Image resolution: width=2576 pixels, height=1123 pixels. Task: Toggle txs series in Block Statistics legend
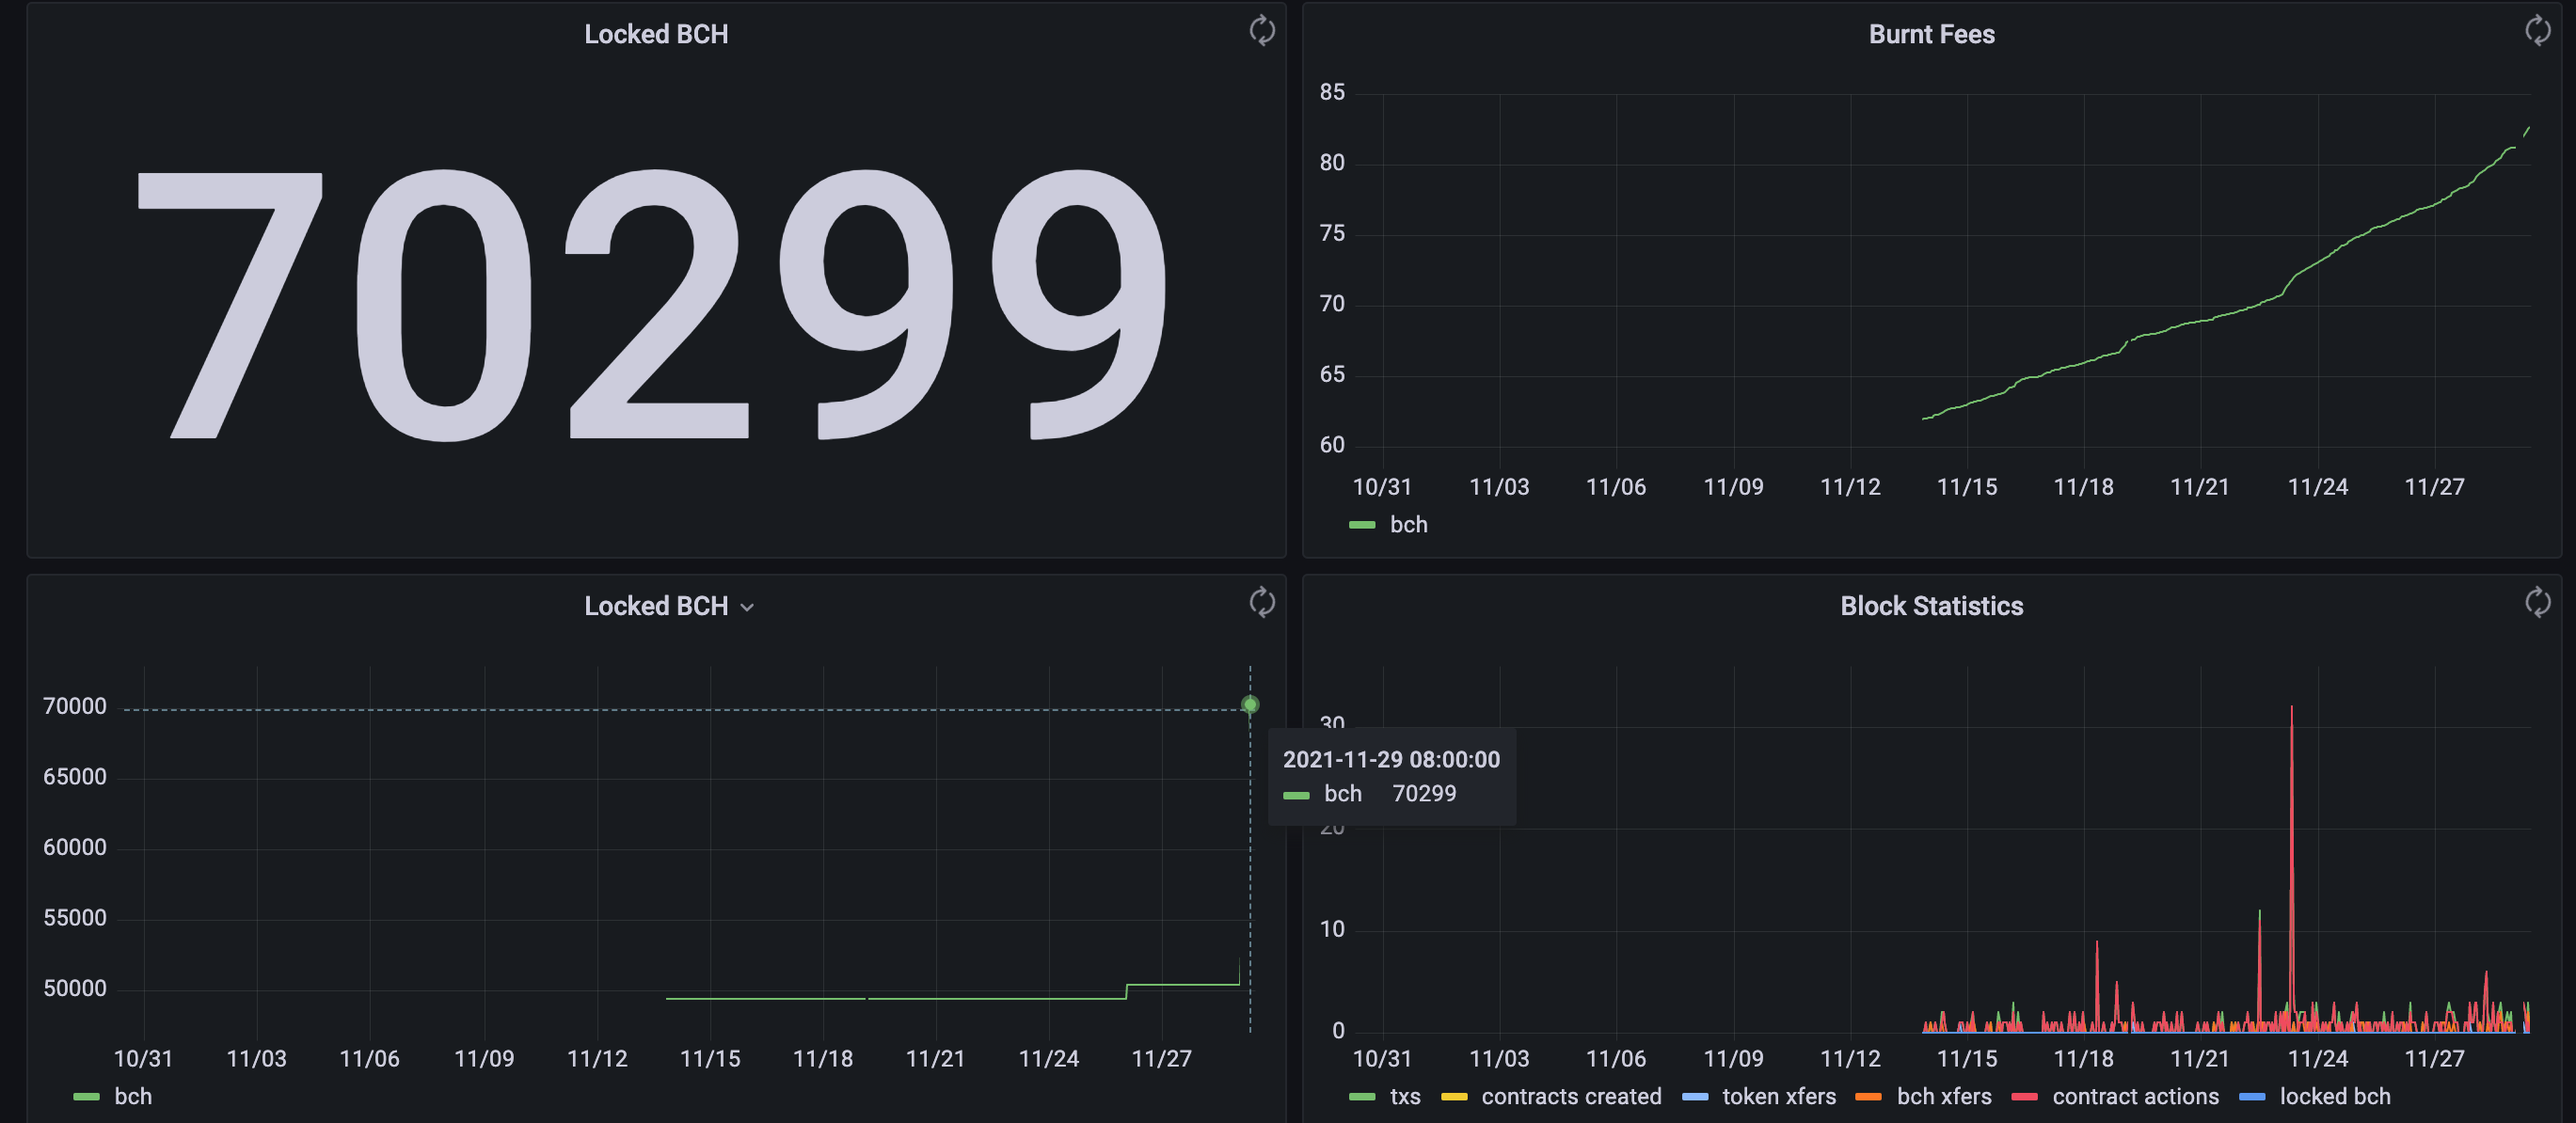[x=1405, y=1096]
